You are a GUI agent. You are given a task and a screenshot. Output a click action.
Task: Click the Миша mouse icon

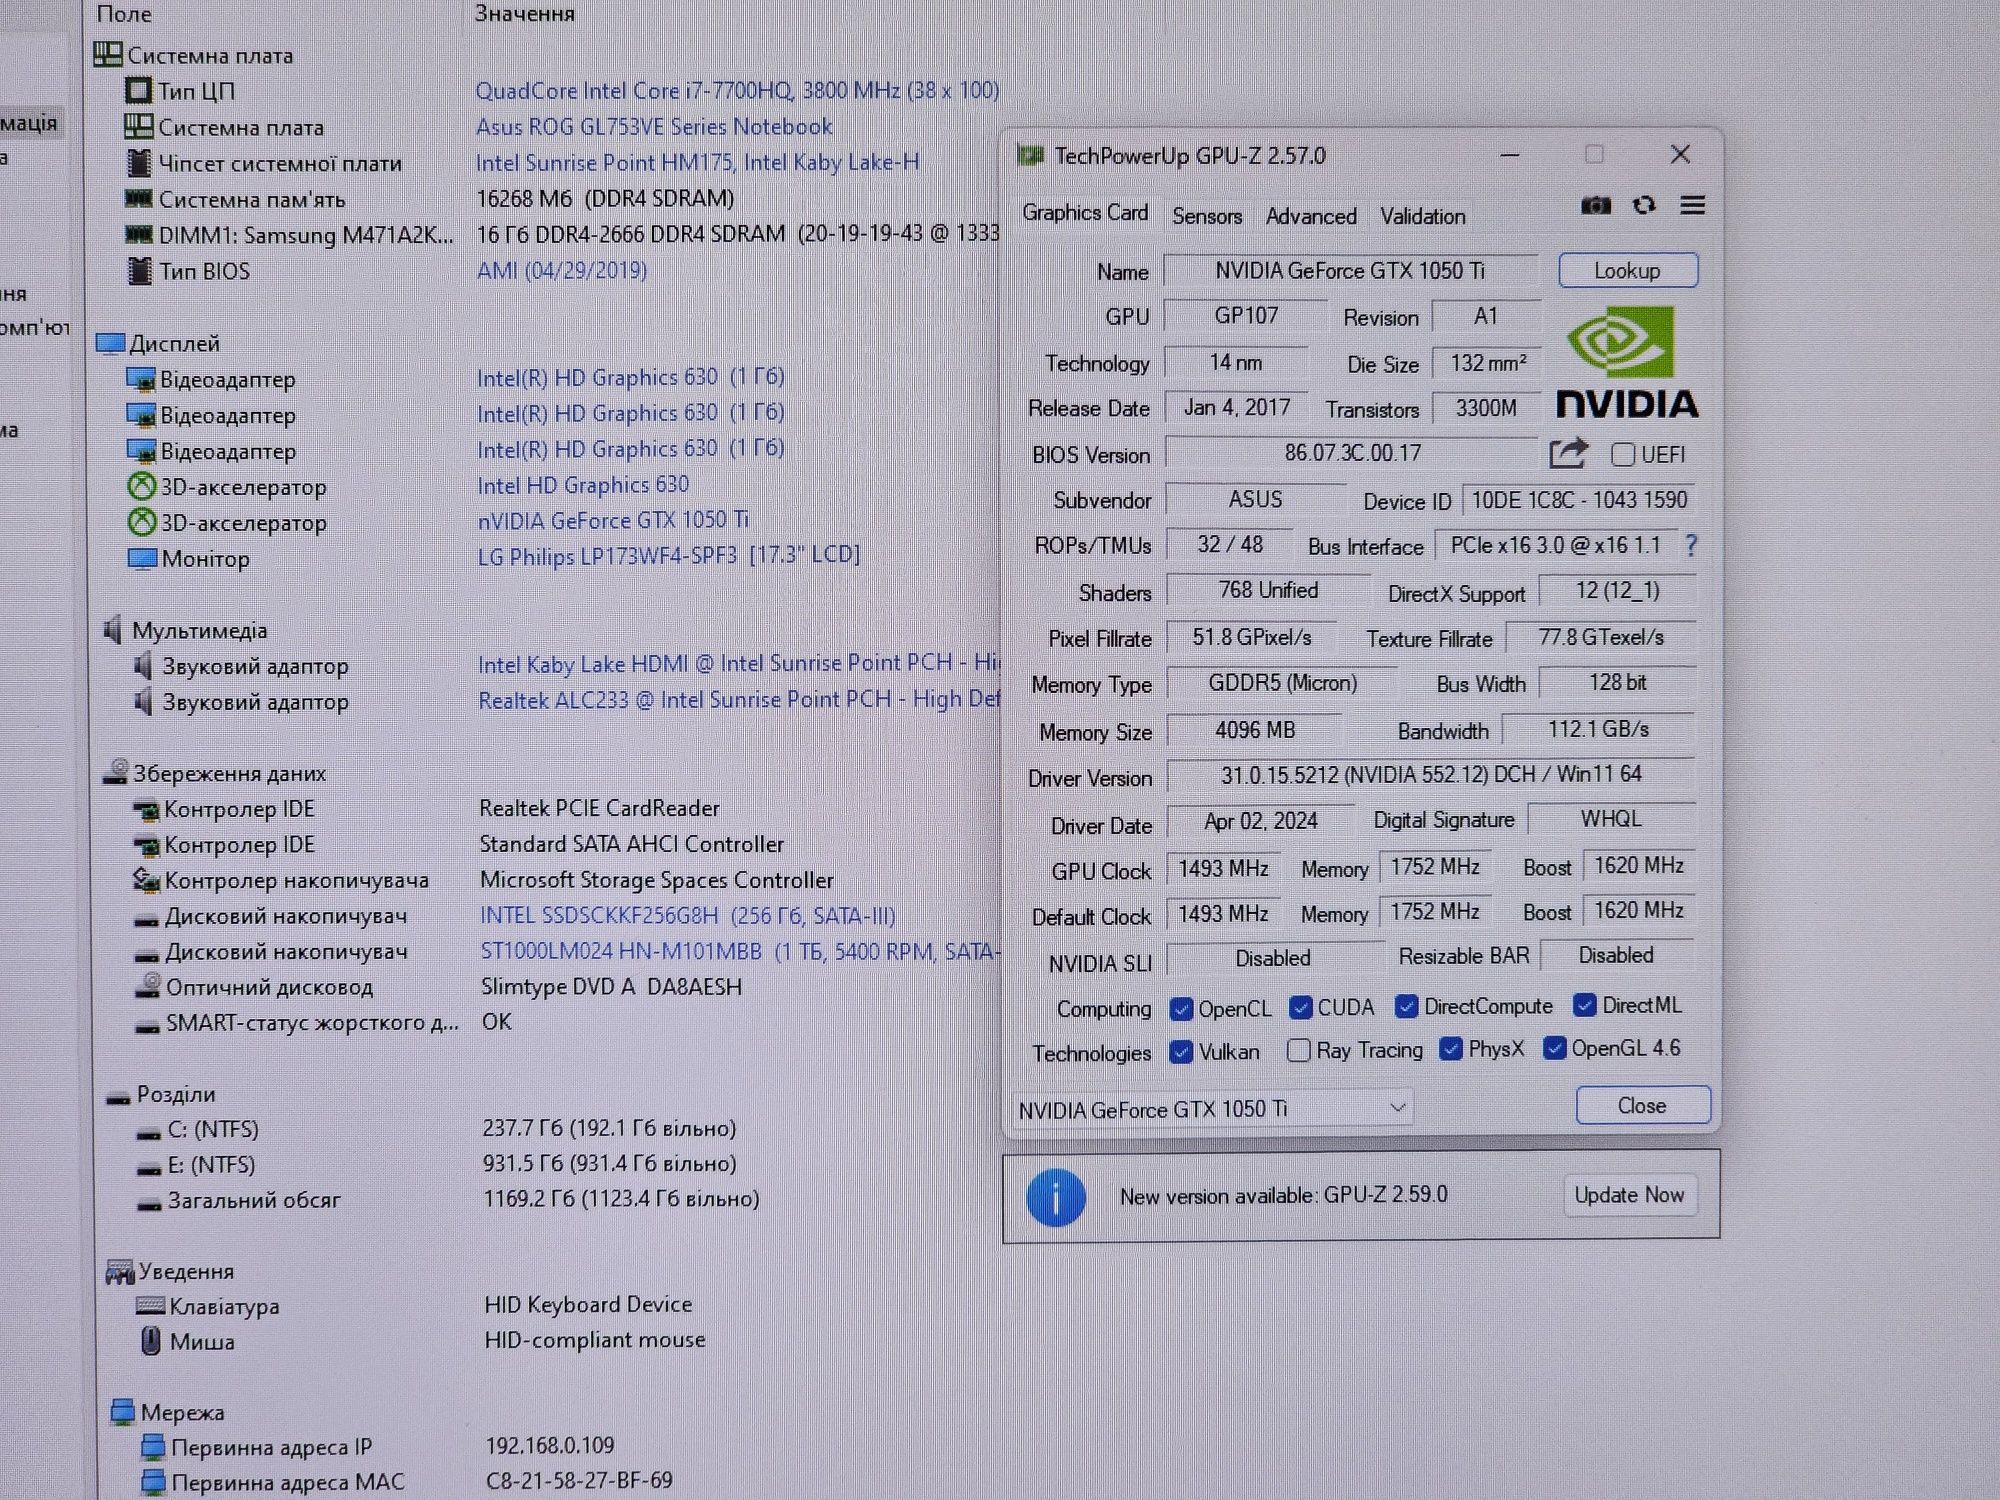150,1340
